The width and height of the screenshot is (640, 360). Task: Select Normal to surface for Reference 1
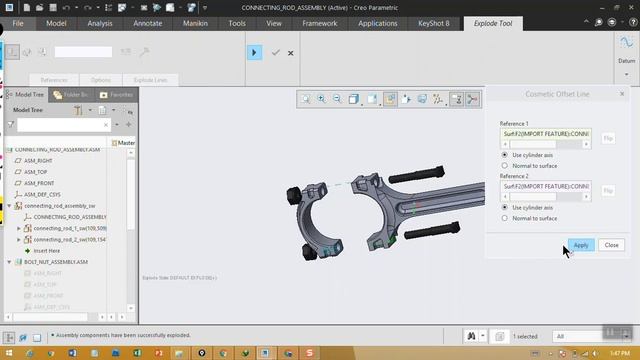(x=505, y=166)
